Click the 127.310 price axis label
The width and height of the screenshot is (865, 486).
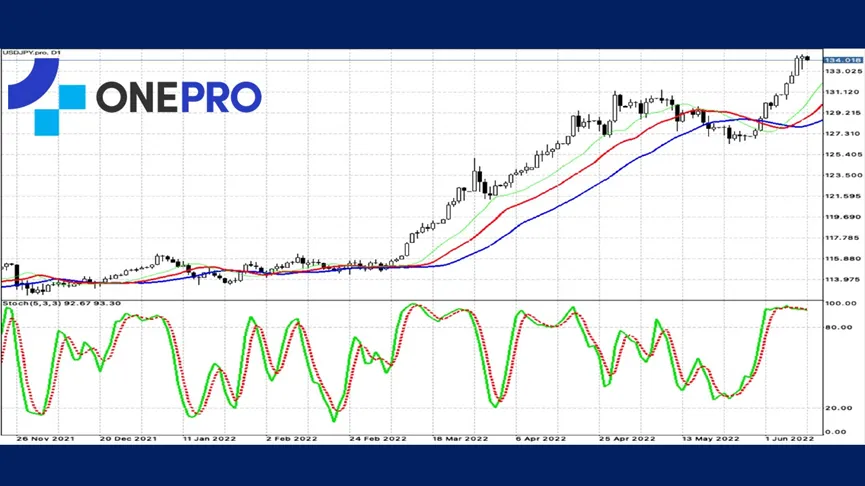tap(843, 133)
